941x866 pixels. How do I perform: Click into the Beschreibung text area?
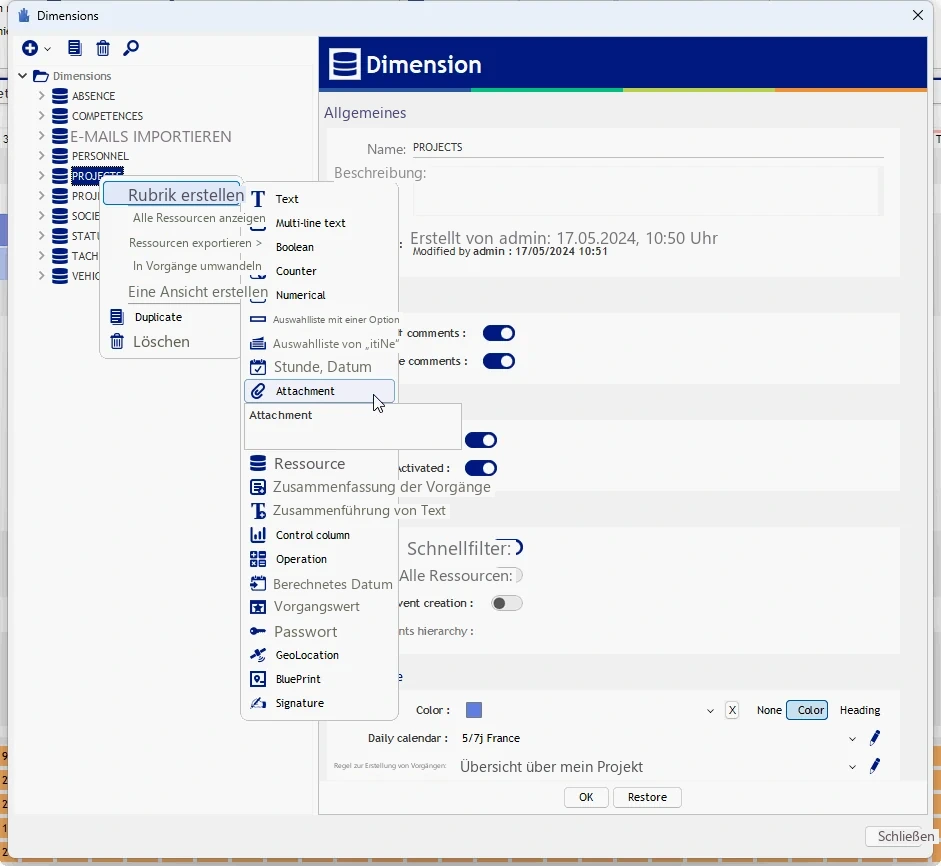tap(648, 191)
